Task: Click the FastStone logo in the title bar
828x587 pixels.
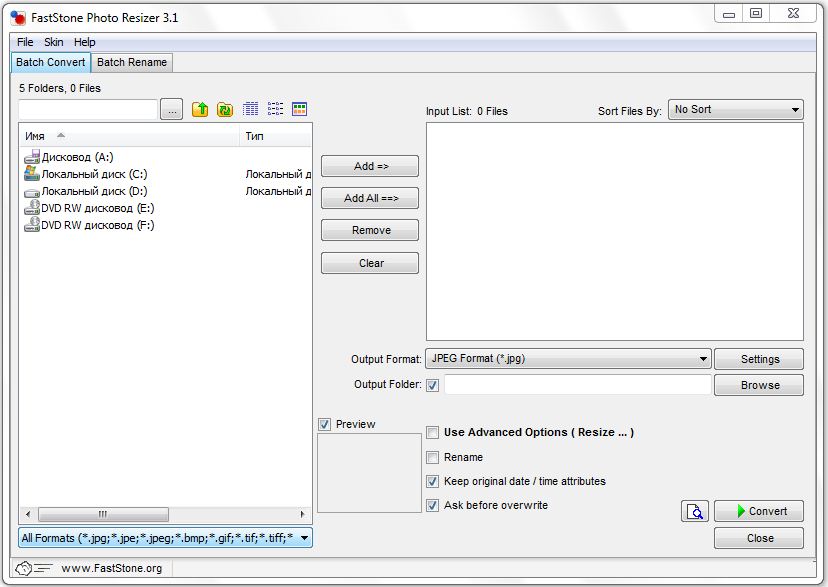Action: (18, 18)
